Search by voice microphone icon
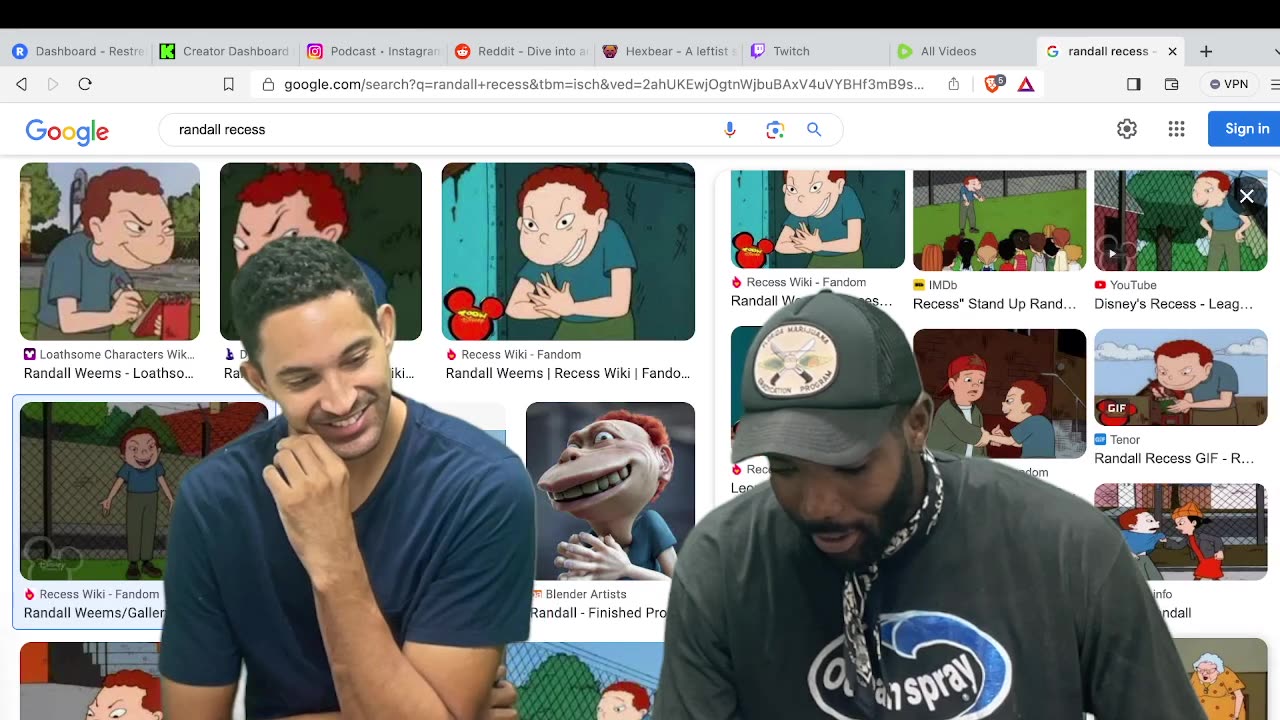 tap(730, 129)
